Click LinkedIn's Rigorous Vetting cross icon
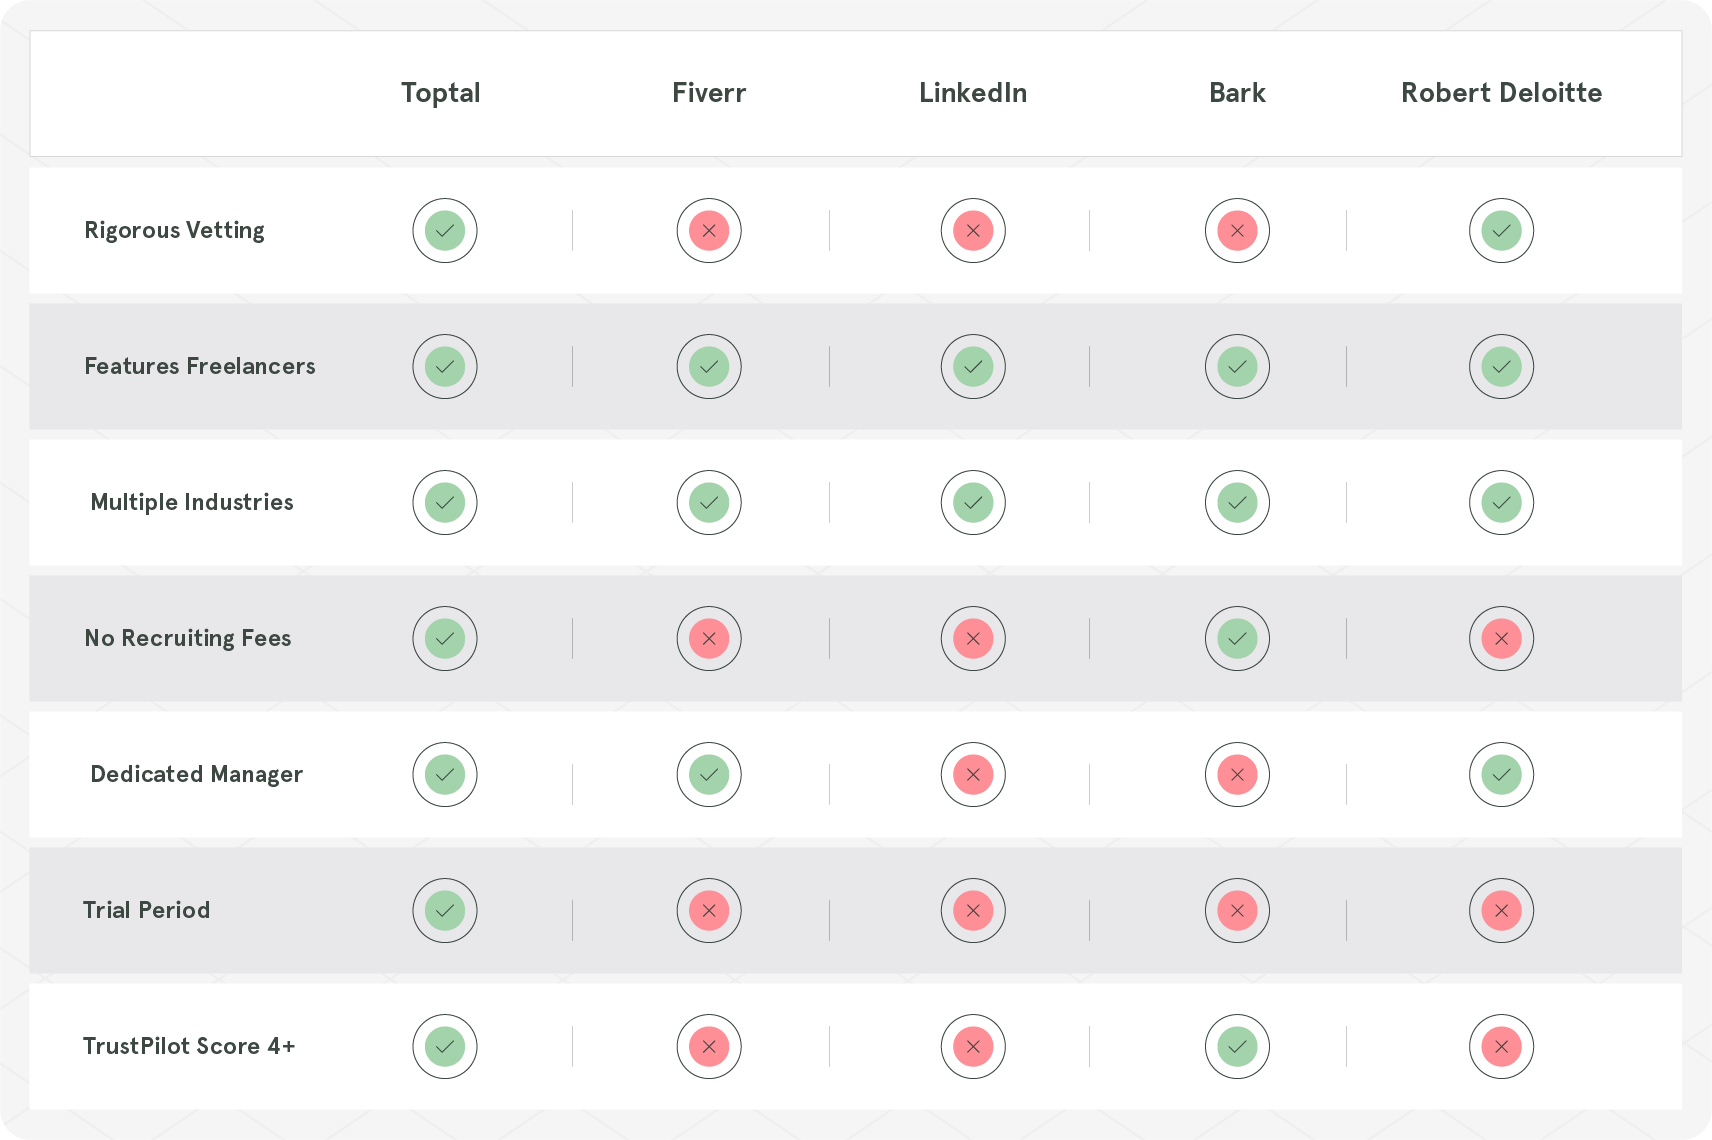The width and height of the screenshot is (1712, 1140). point(973,231)
